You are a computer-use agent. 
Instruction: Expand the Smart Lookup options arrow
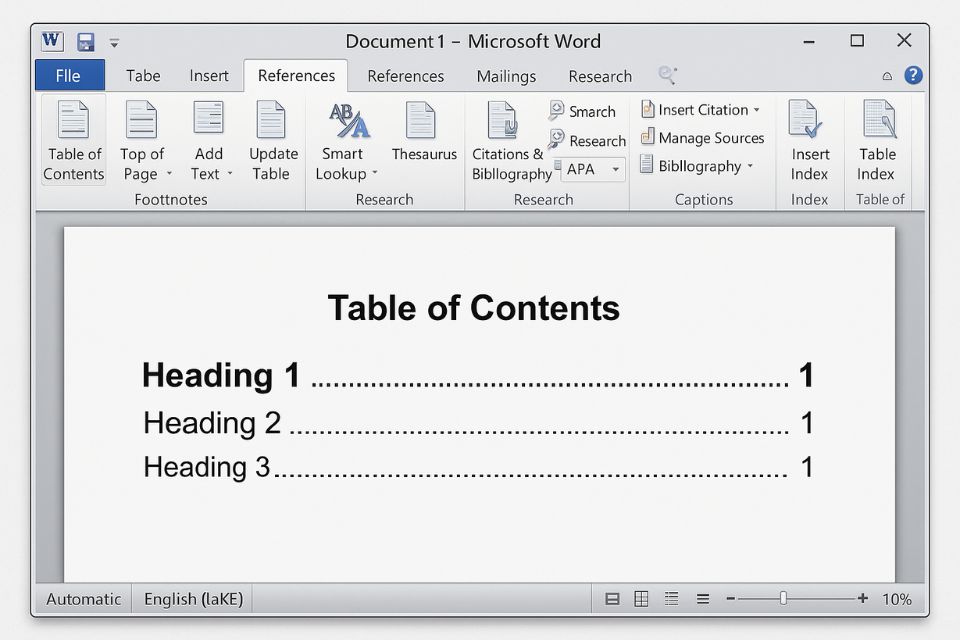coord(374,172)
